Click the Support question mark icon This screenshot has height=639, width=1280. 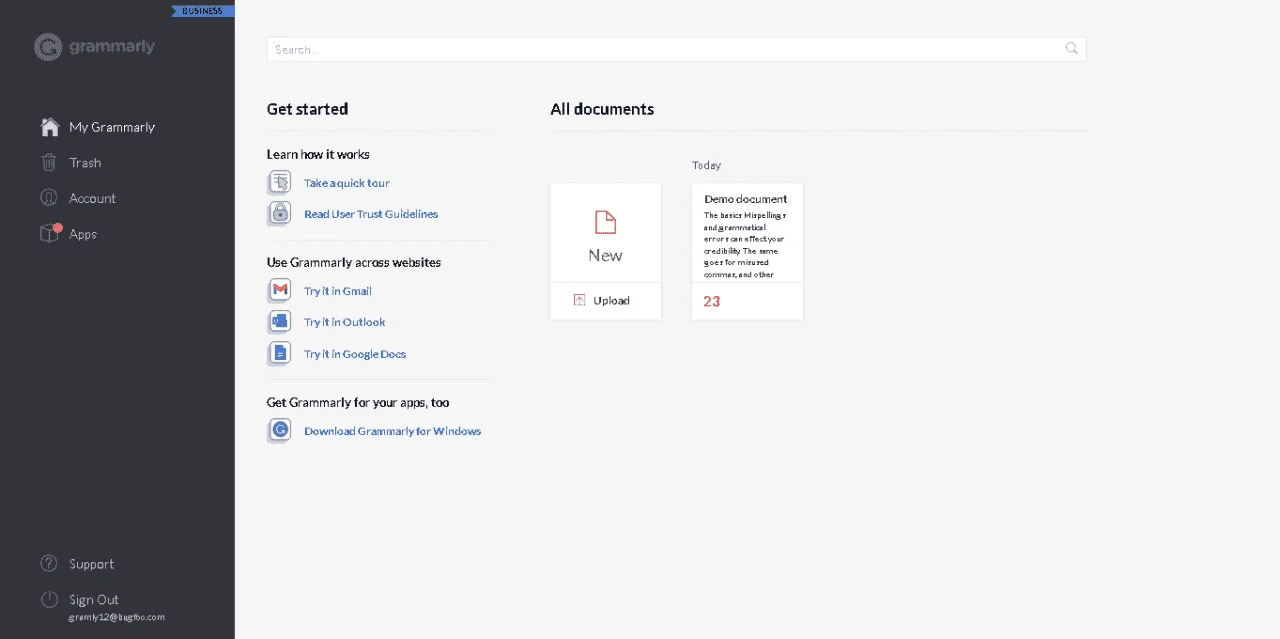click(49, 564)
